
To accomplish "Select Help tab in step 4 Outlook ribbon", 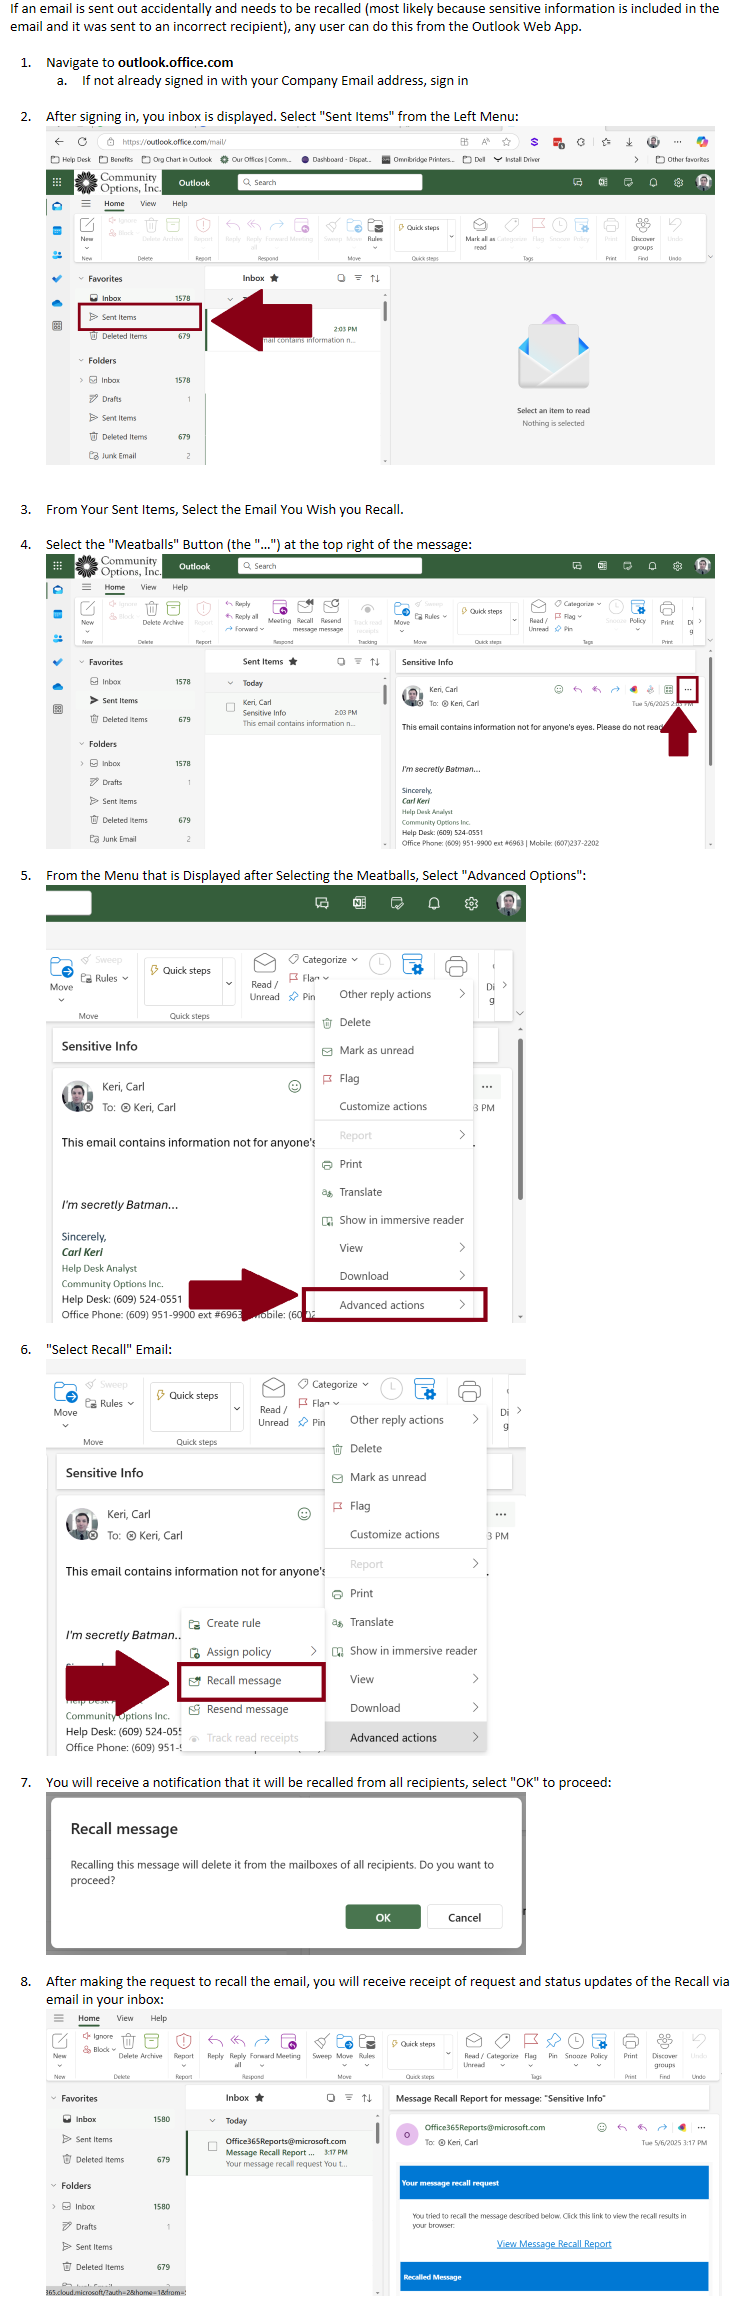I will click(x=180, y=587).
